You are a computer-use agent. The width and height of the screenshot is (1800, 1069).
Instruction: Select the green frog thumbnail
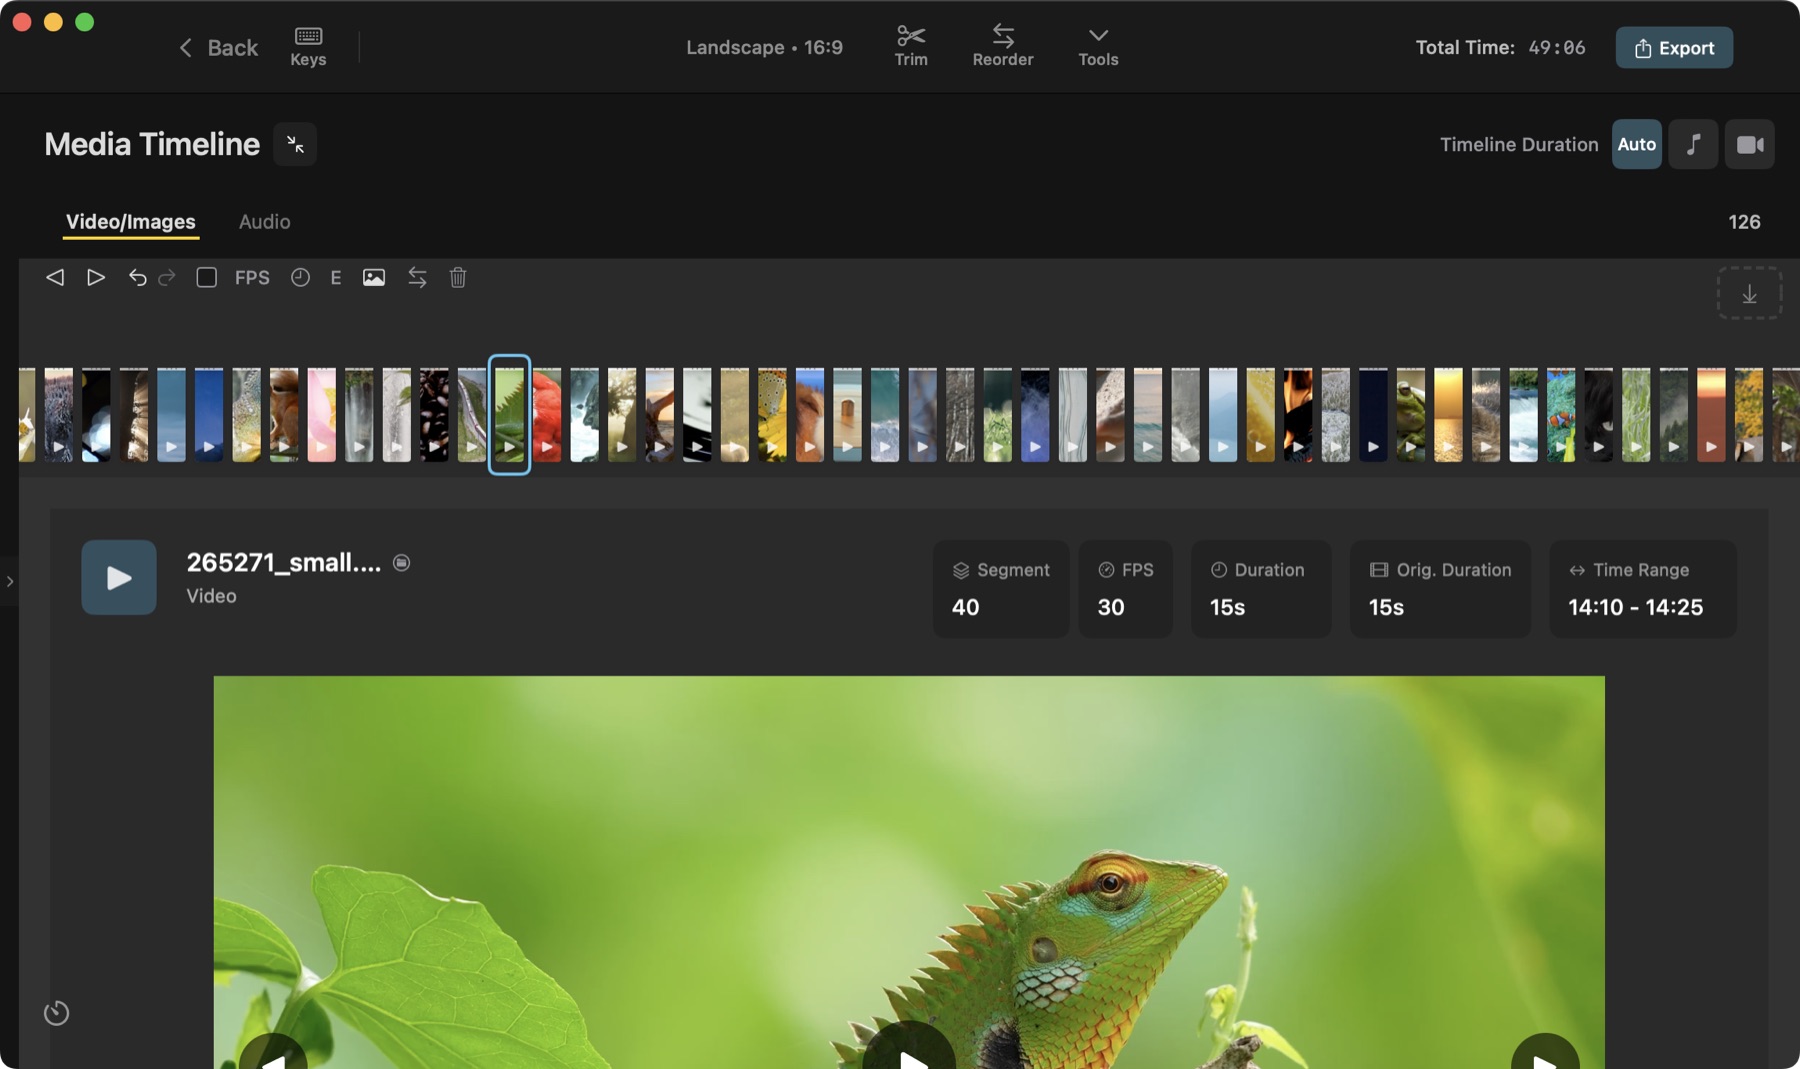[1410, 415]
